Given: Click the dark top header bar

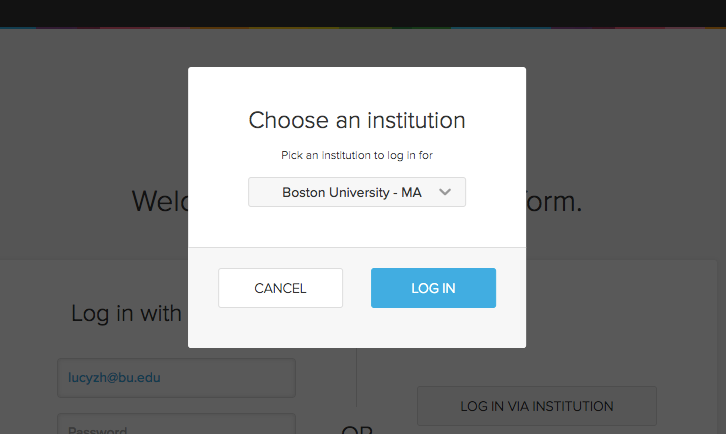Looking at the screenshot, I should pyautogui.click(x=363, y=12).
